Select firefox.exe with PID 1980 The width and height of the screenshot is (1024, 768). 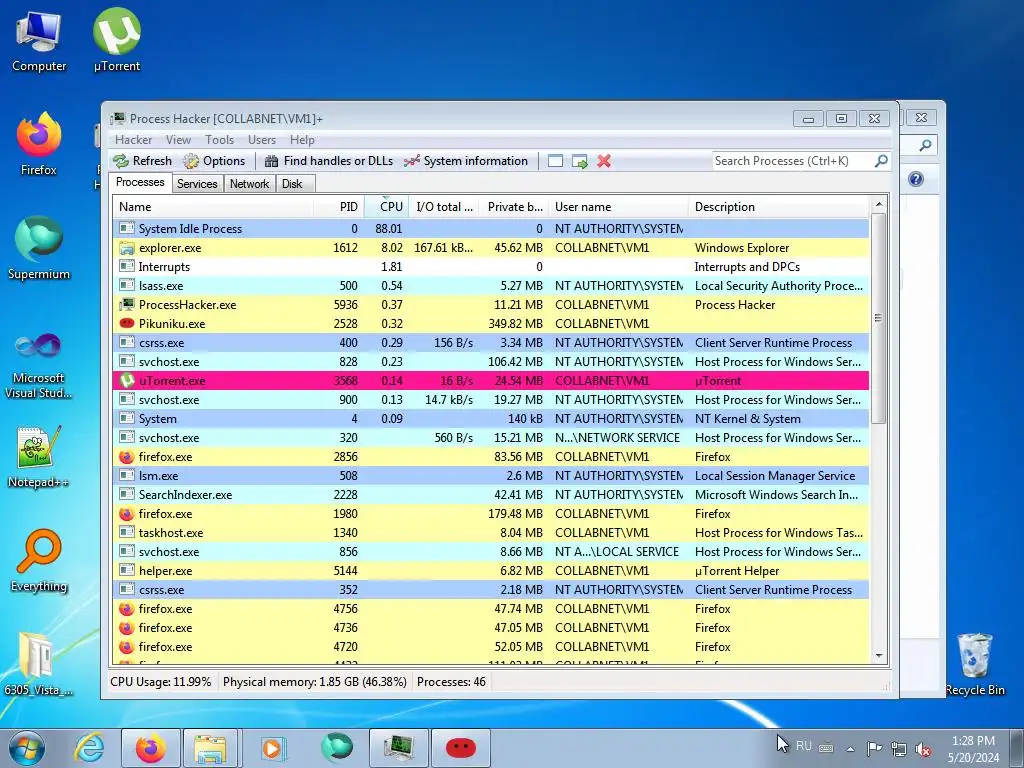point(491,514)
